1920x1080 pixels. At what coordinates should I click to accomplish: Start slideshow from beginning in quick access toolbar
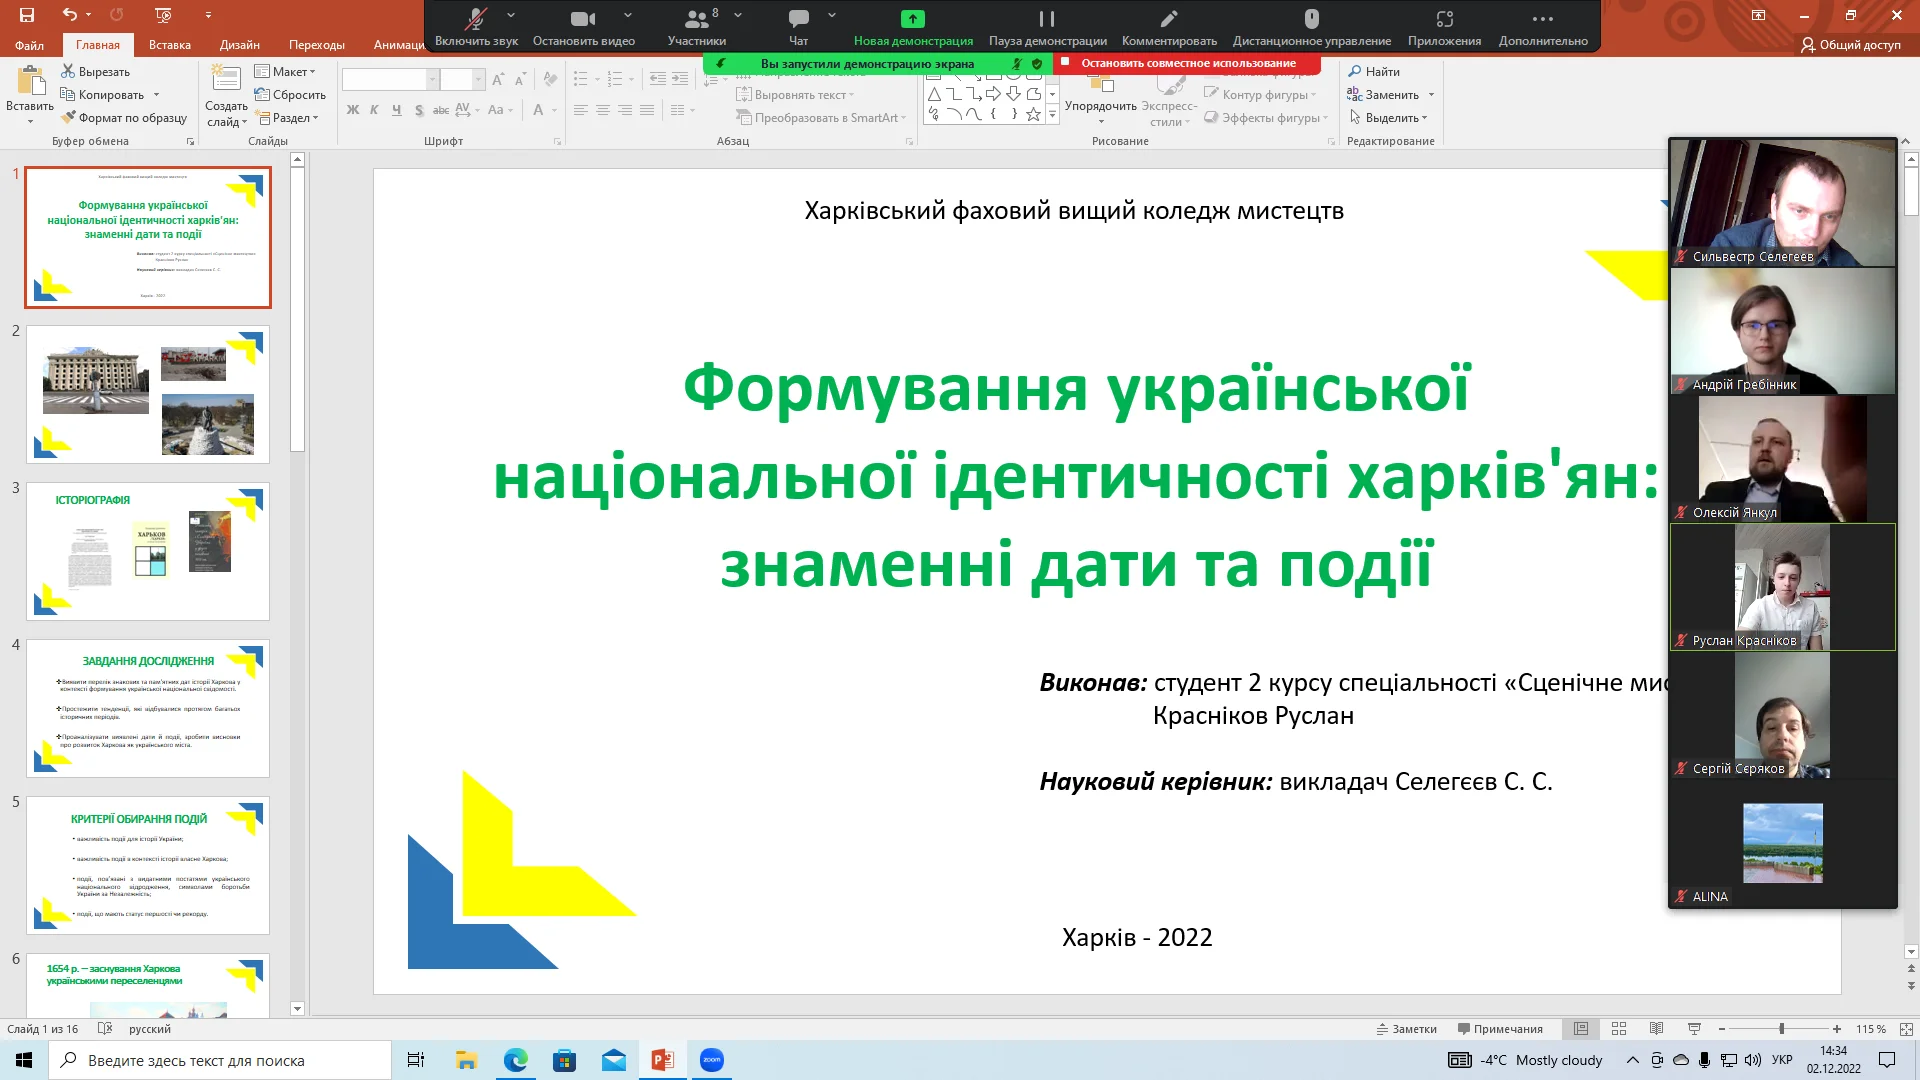pyautogui.click(x=164, y=15)
